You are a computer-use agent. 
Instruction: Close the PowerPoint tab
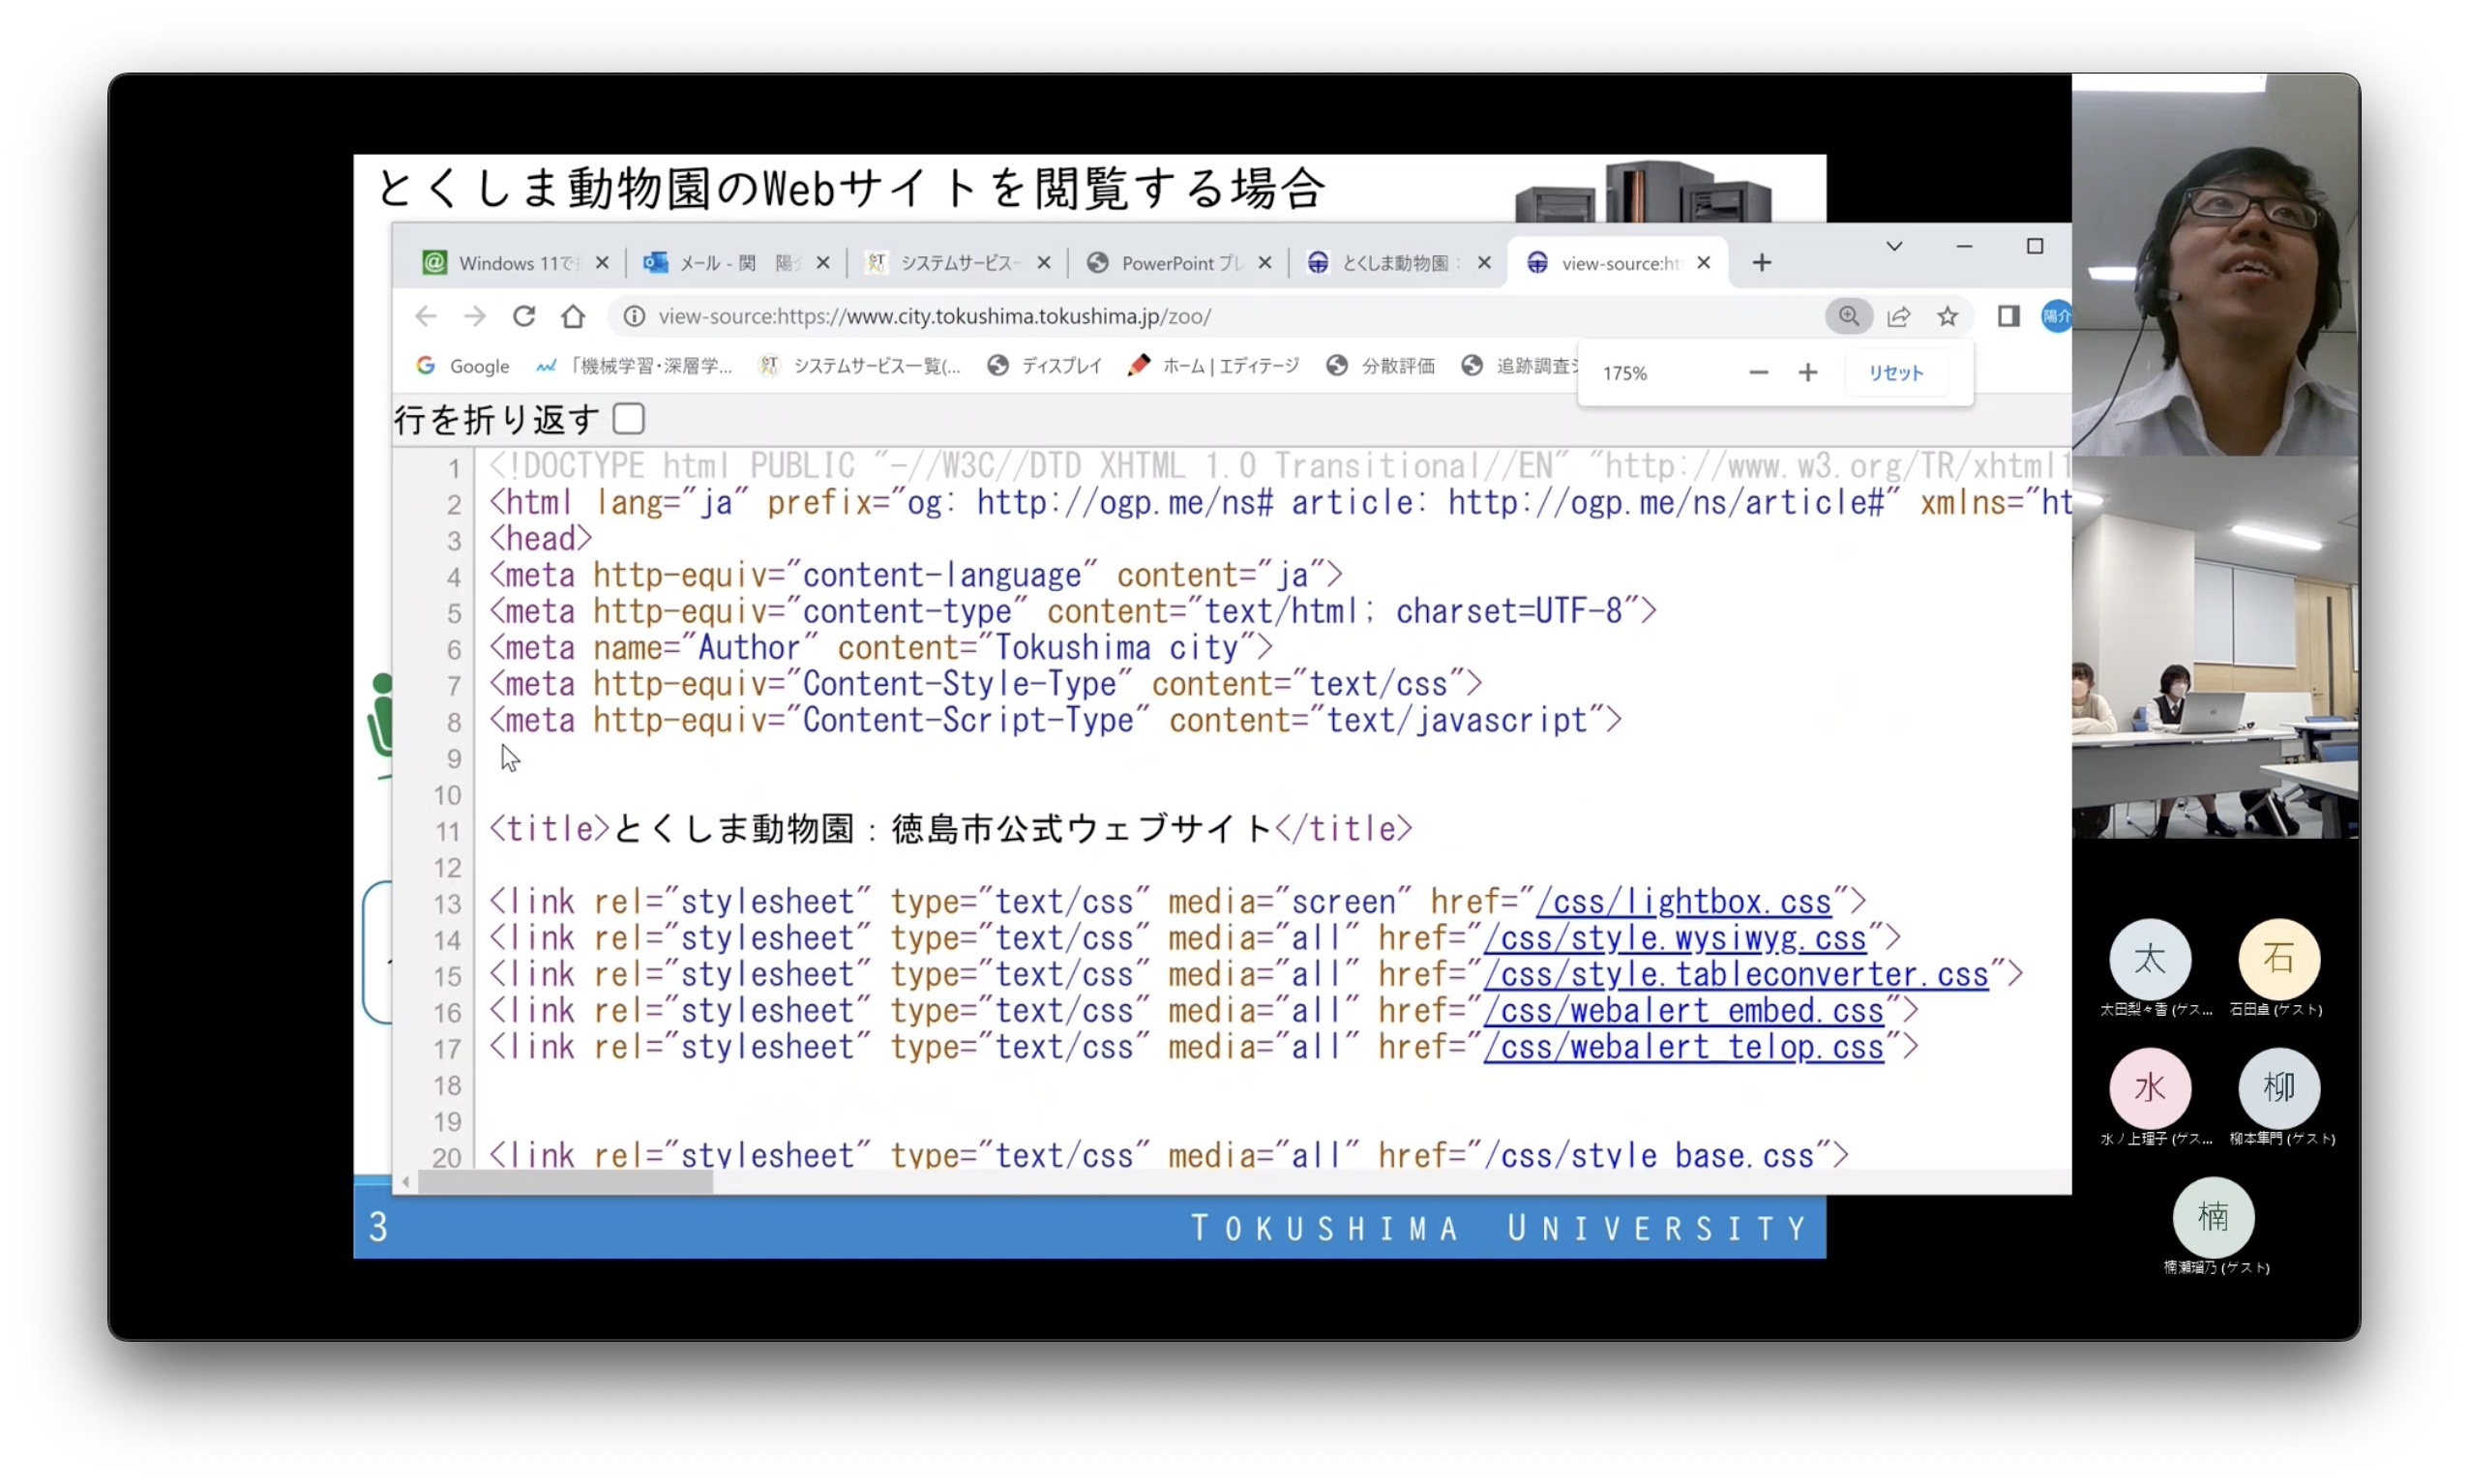pos(1264,262)
